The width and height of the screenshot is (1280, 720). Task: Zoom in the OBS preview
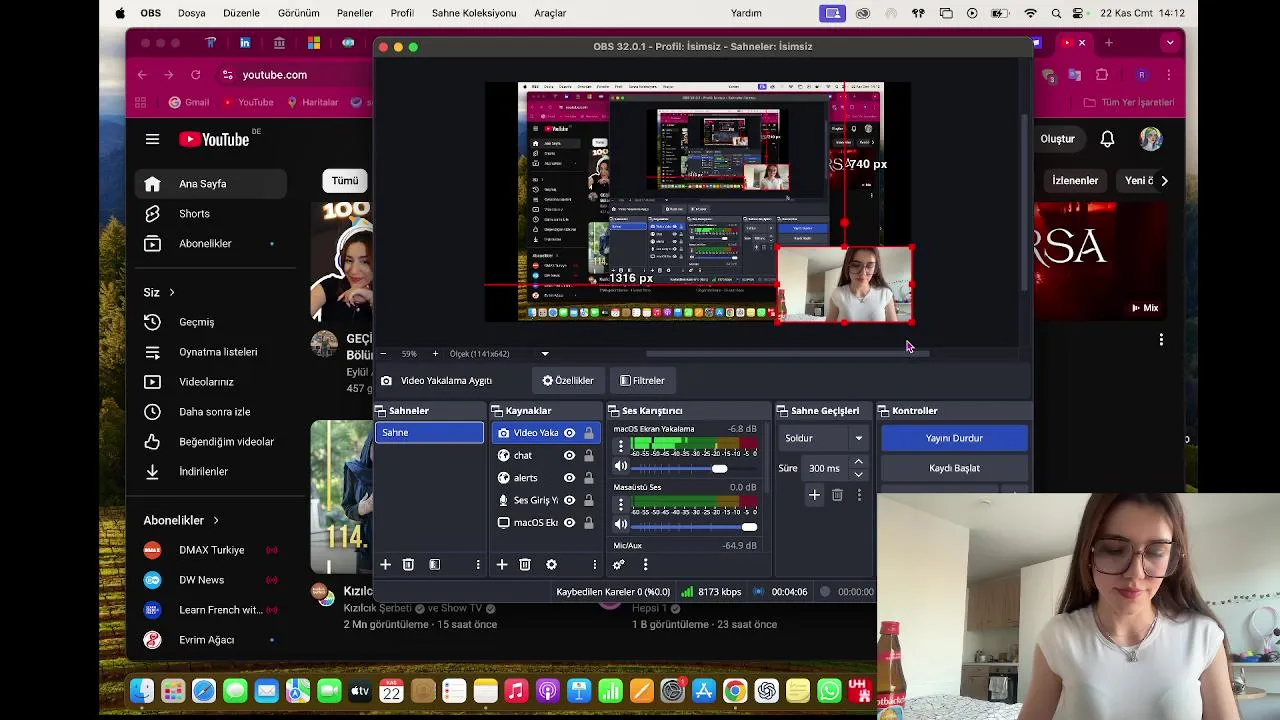pos(435,354)
